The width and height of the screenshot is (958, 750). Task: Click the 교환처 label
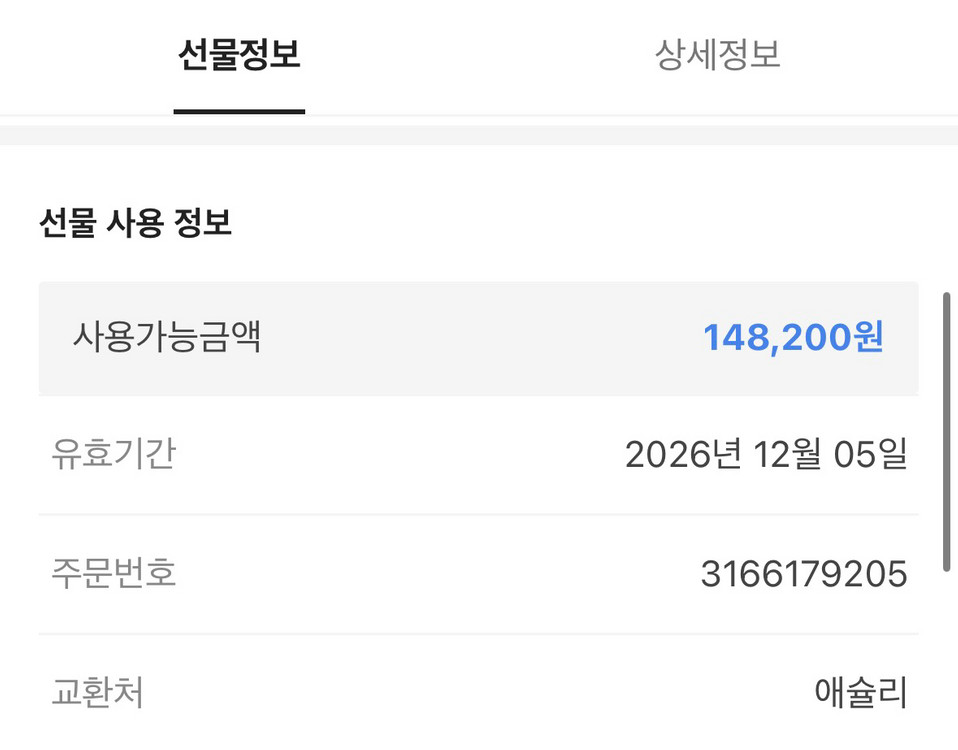click(x=97, y=692)
